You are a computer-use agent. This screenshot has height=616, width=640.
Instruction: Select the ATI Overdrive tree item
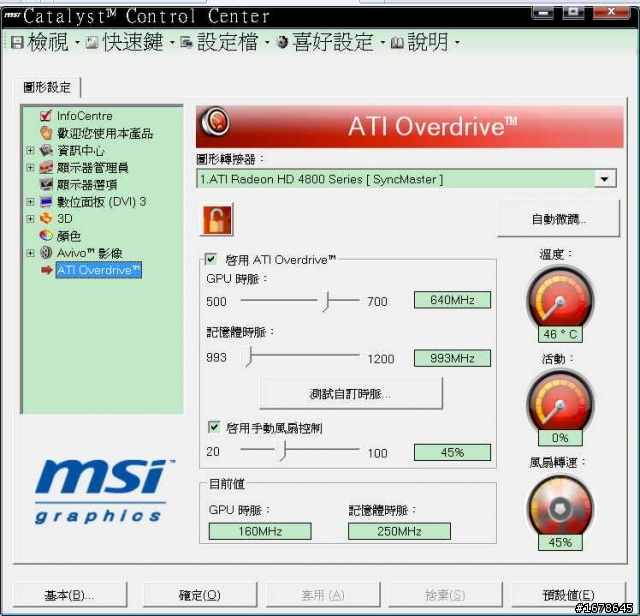point(99,270)
